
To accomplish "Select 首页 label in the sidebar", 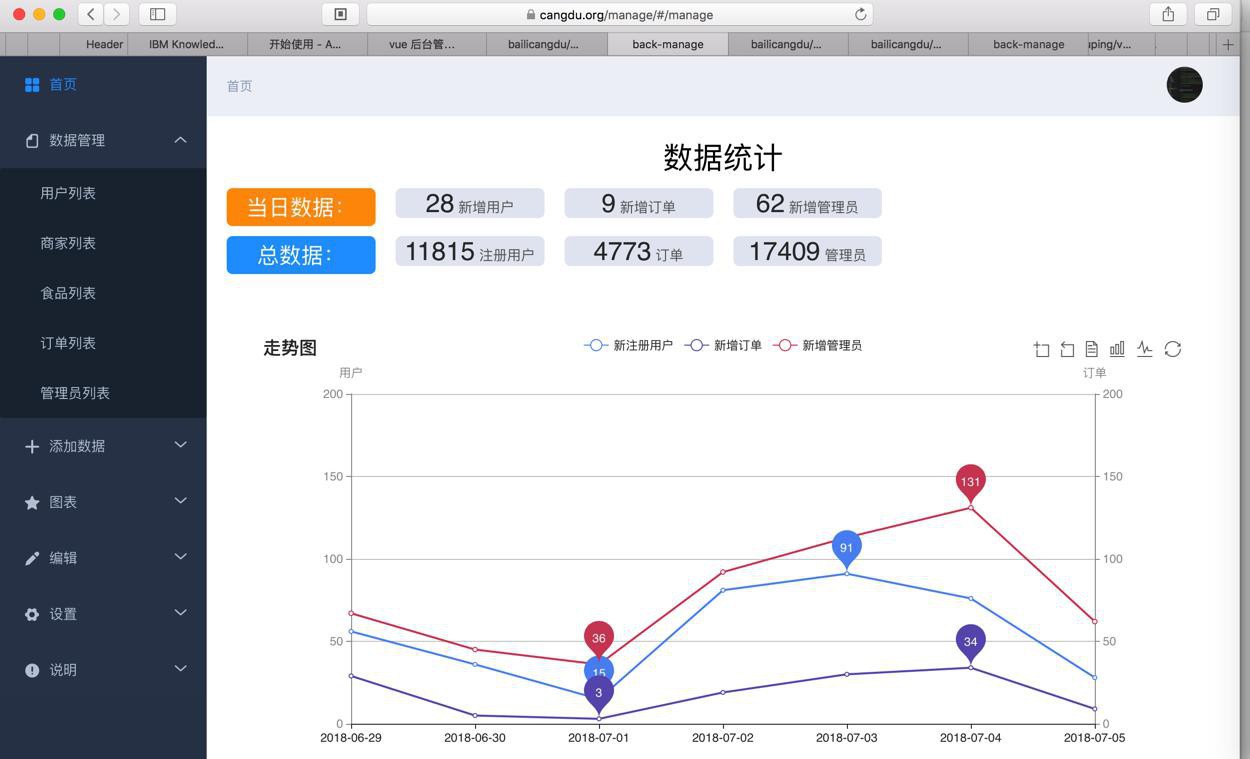I will pyautogui.click(x=63, y=85).
